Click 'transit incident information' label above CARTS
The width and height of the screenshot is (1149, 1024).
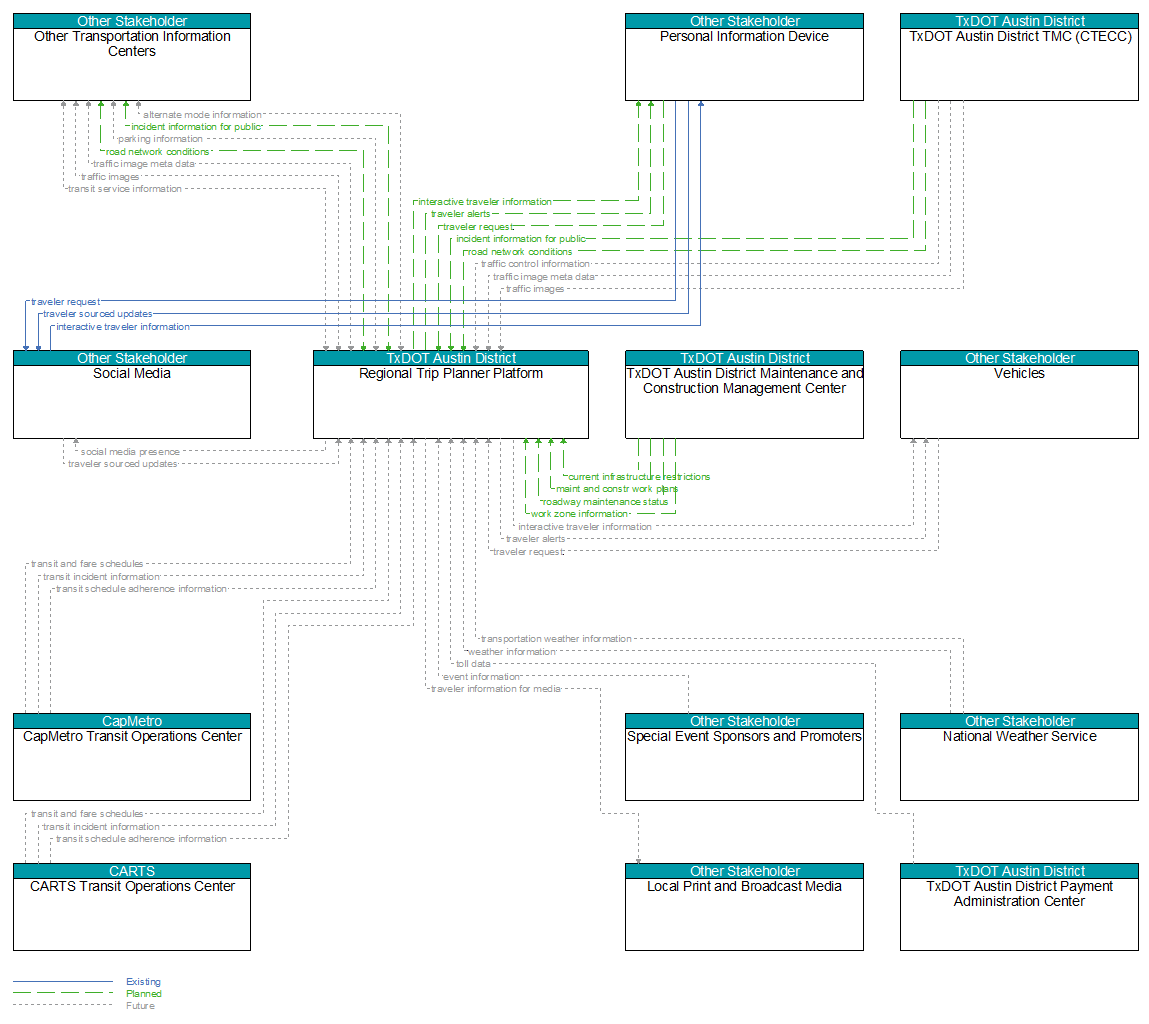101,827
